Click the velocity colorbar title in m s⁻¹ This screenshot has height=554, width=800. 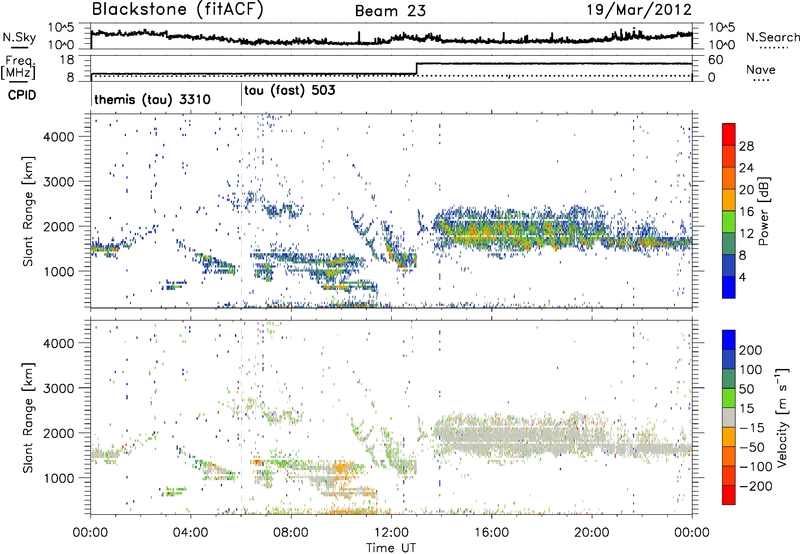point(782,417)
